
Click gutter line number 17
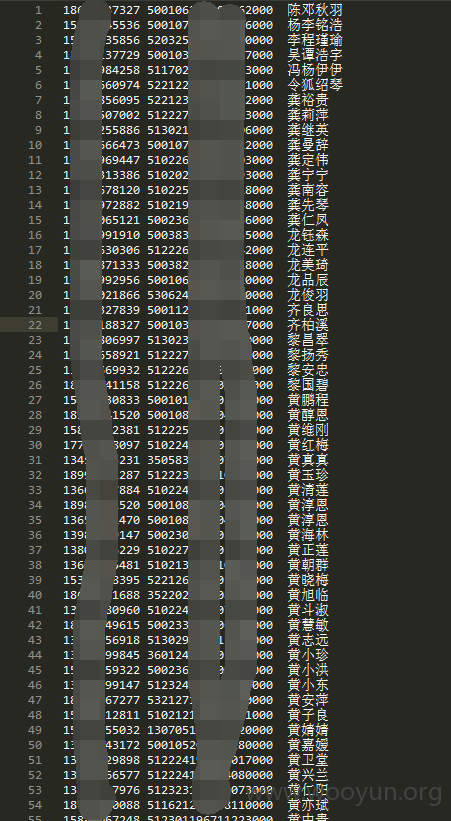(35, 250)
